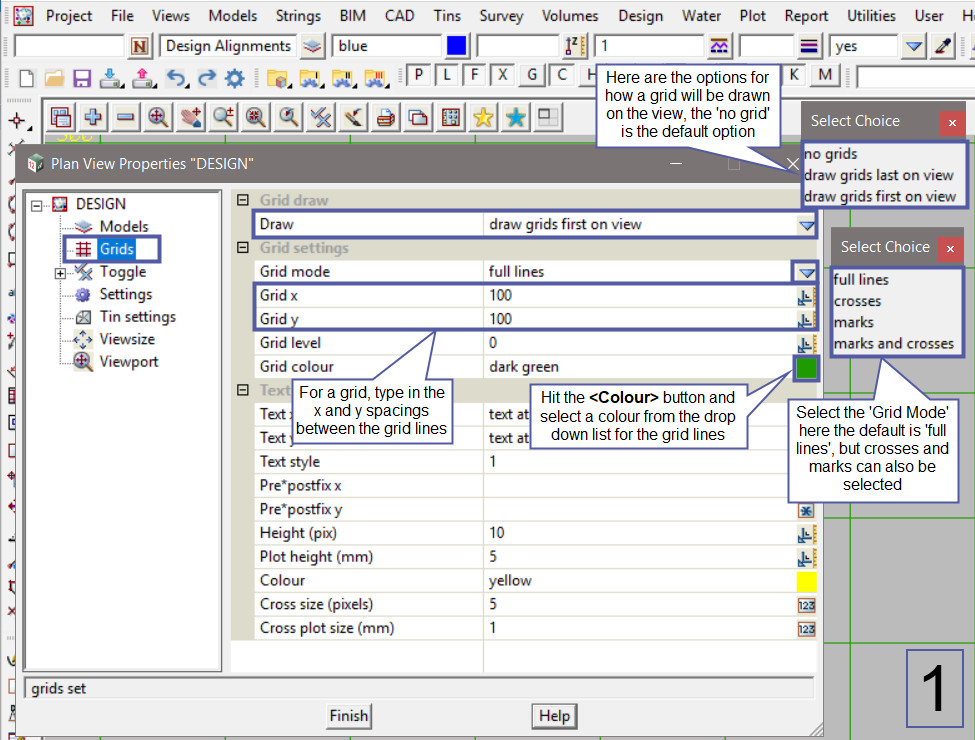
Task: Open the Draw option dropdown arrow
Action: 806,225
